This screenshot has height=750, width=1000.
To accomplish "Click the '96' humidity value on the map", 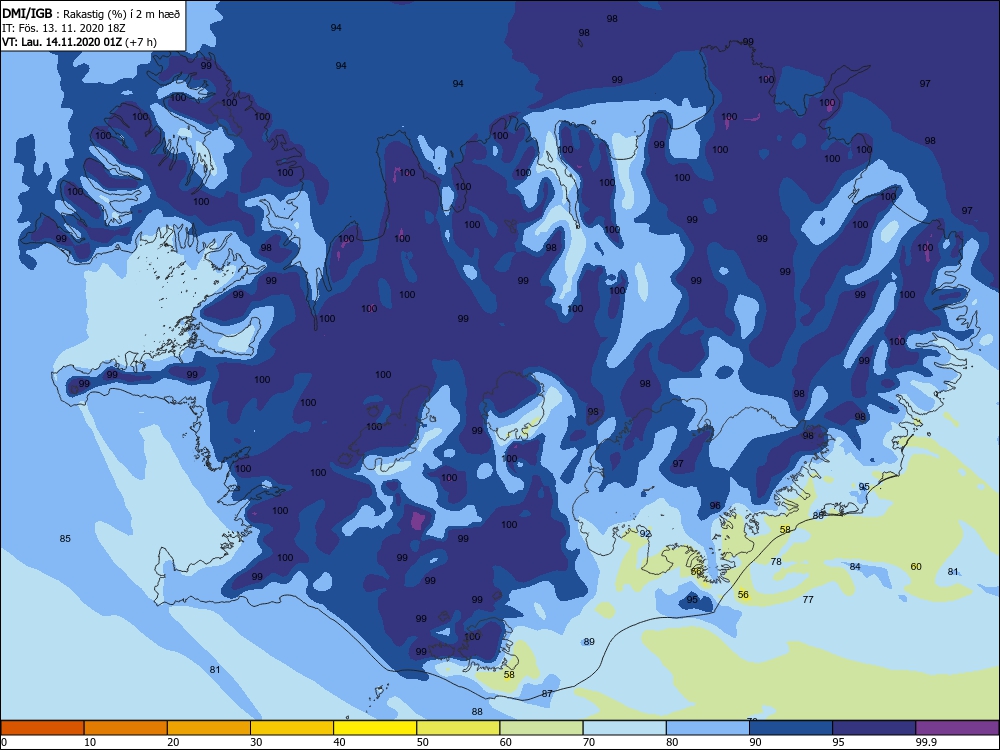I will [715, 506].
